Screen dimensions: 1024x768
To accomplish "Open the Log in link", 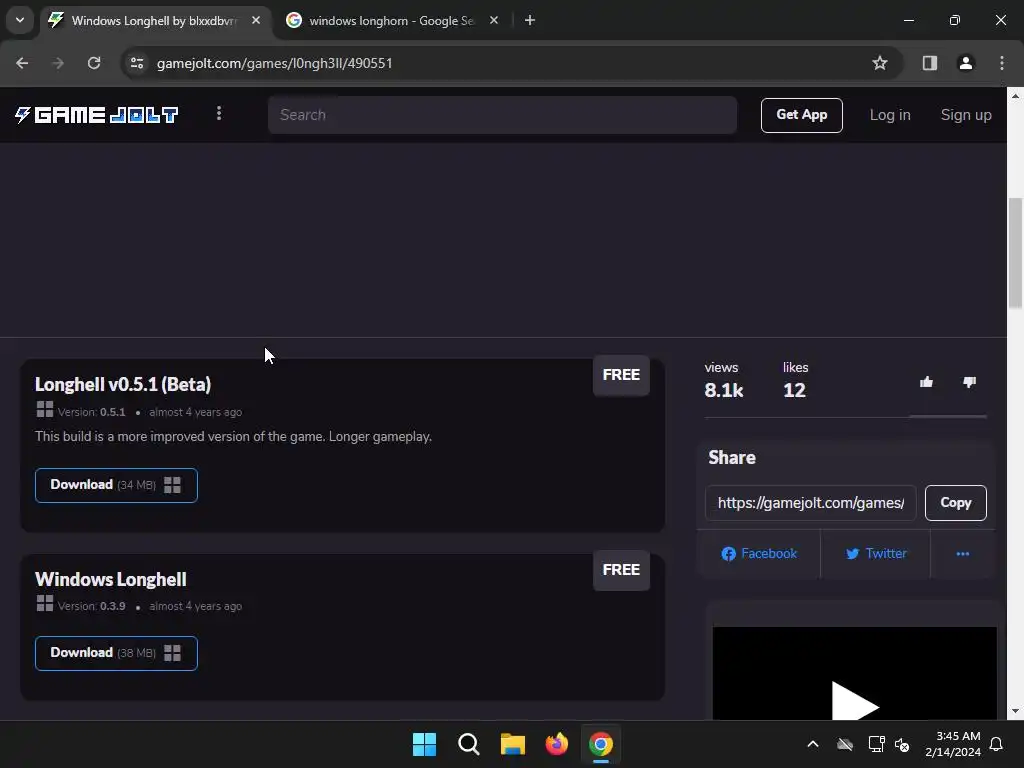I will tap(889, 115).
